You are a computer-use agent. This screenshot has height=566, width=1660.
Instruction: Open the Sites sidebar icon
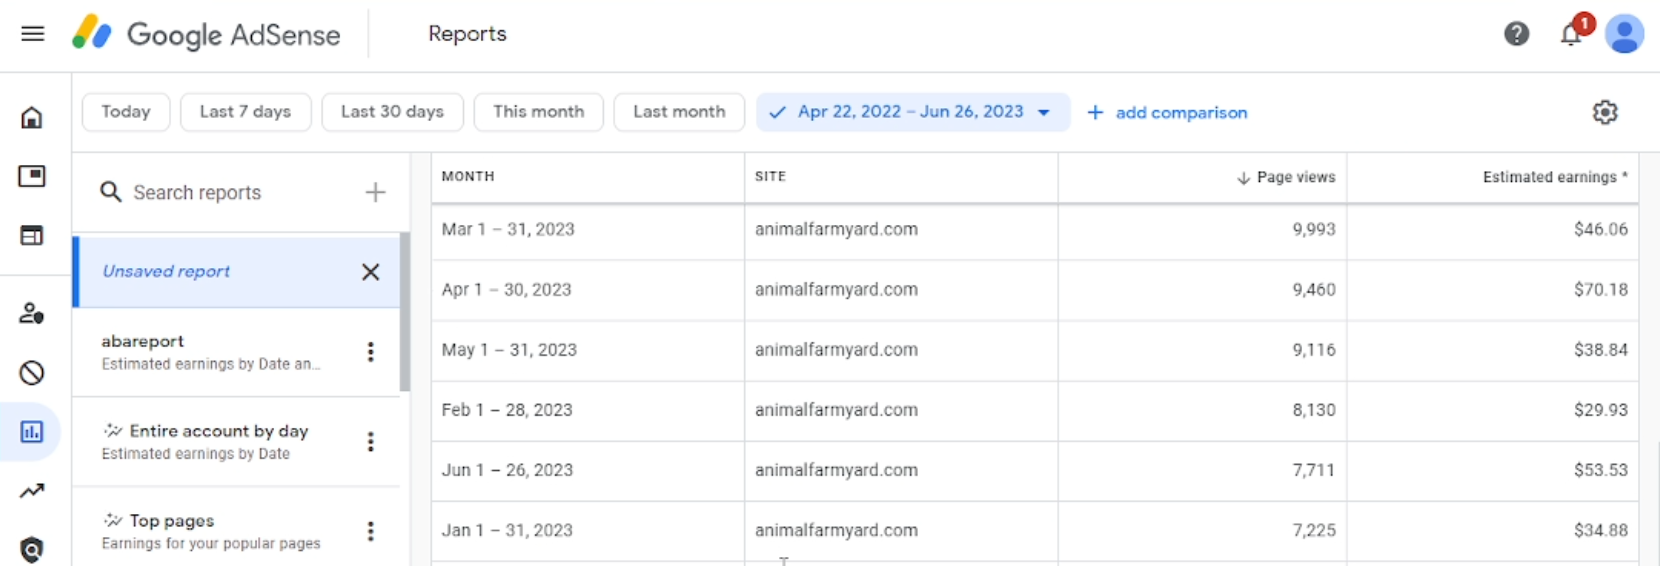[32, 236]
